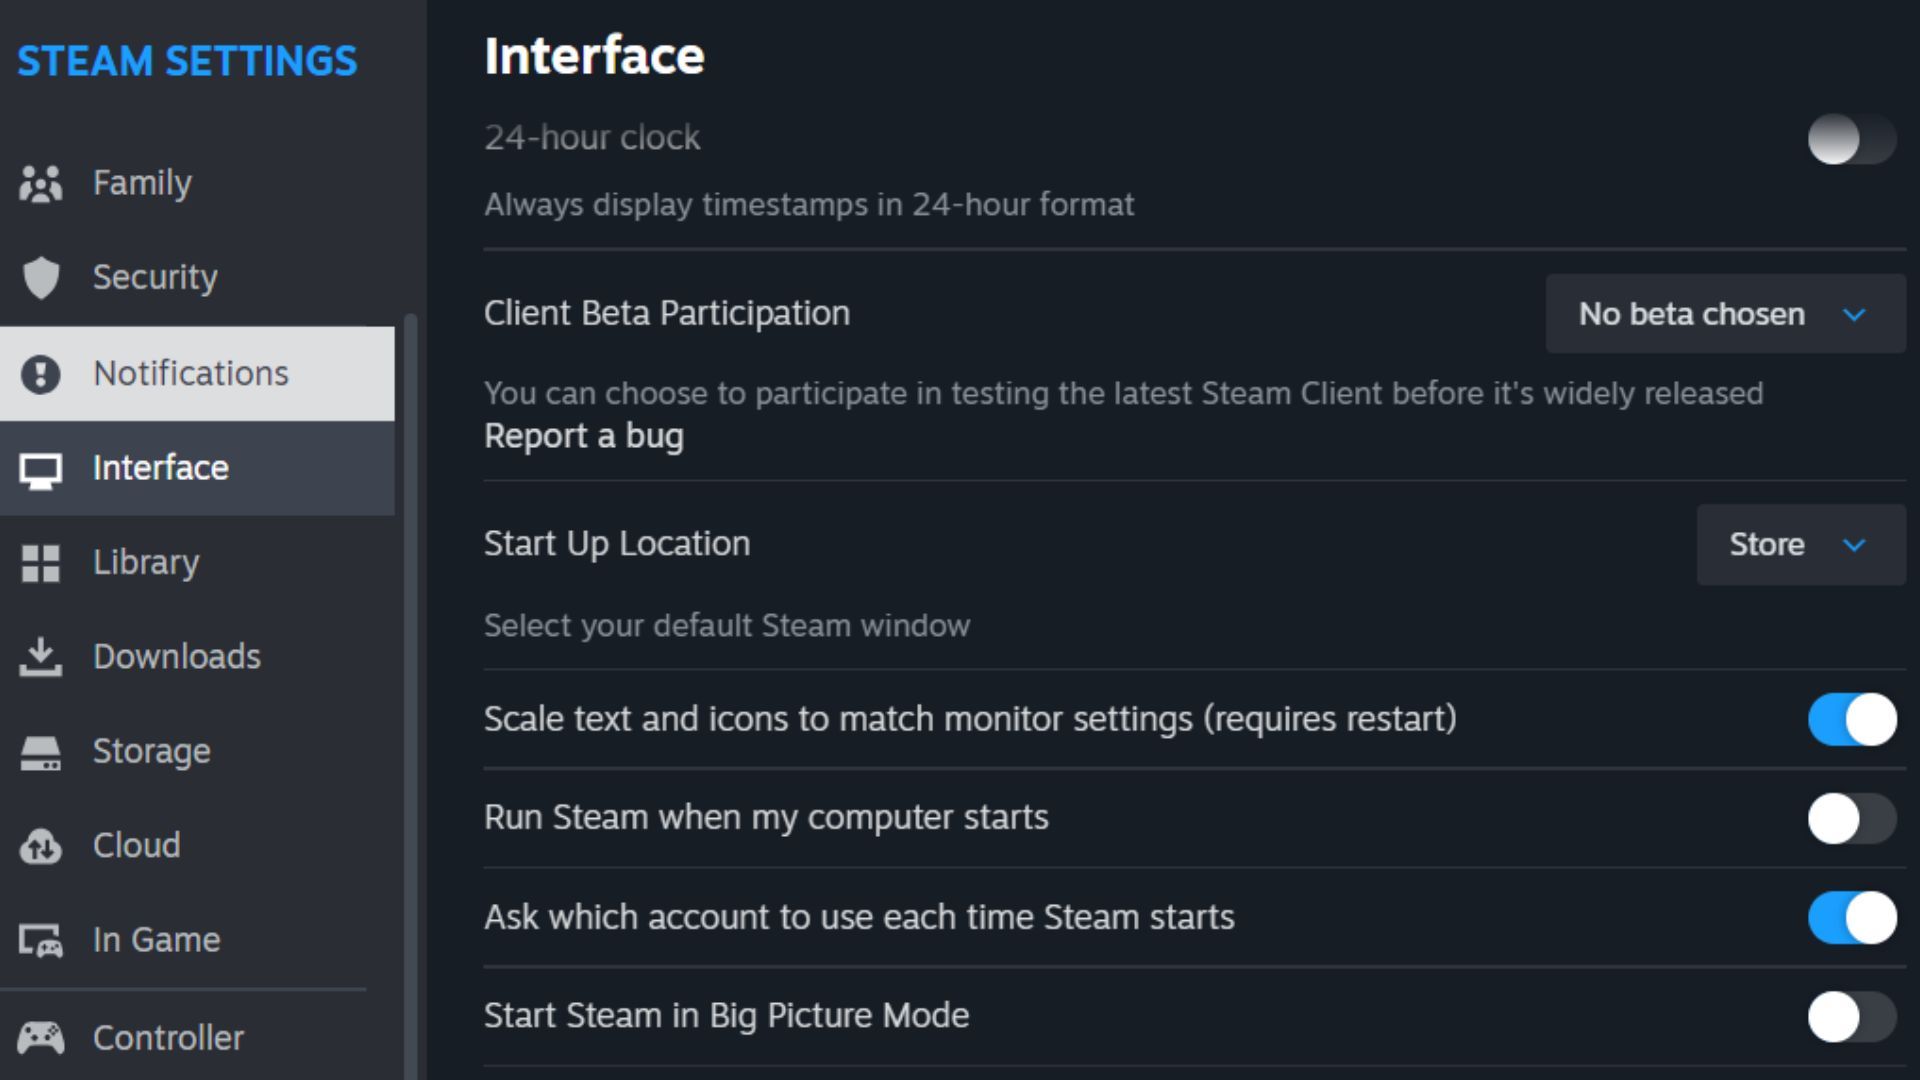The width and height of the screenshot is (1920, 1080).
Task: Turn off scale text and icons toggle
Action: [1851, 719]
